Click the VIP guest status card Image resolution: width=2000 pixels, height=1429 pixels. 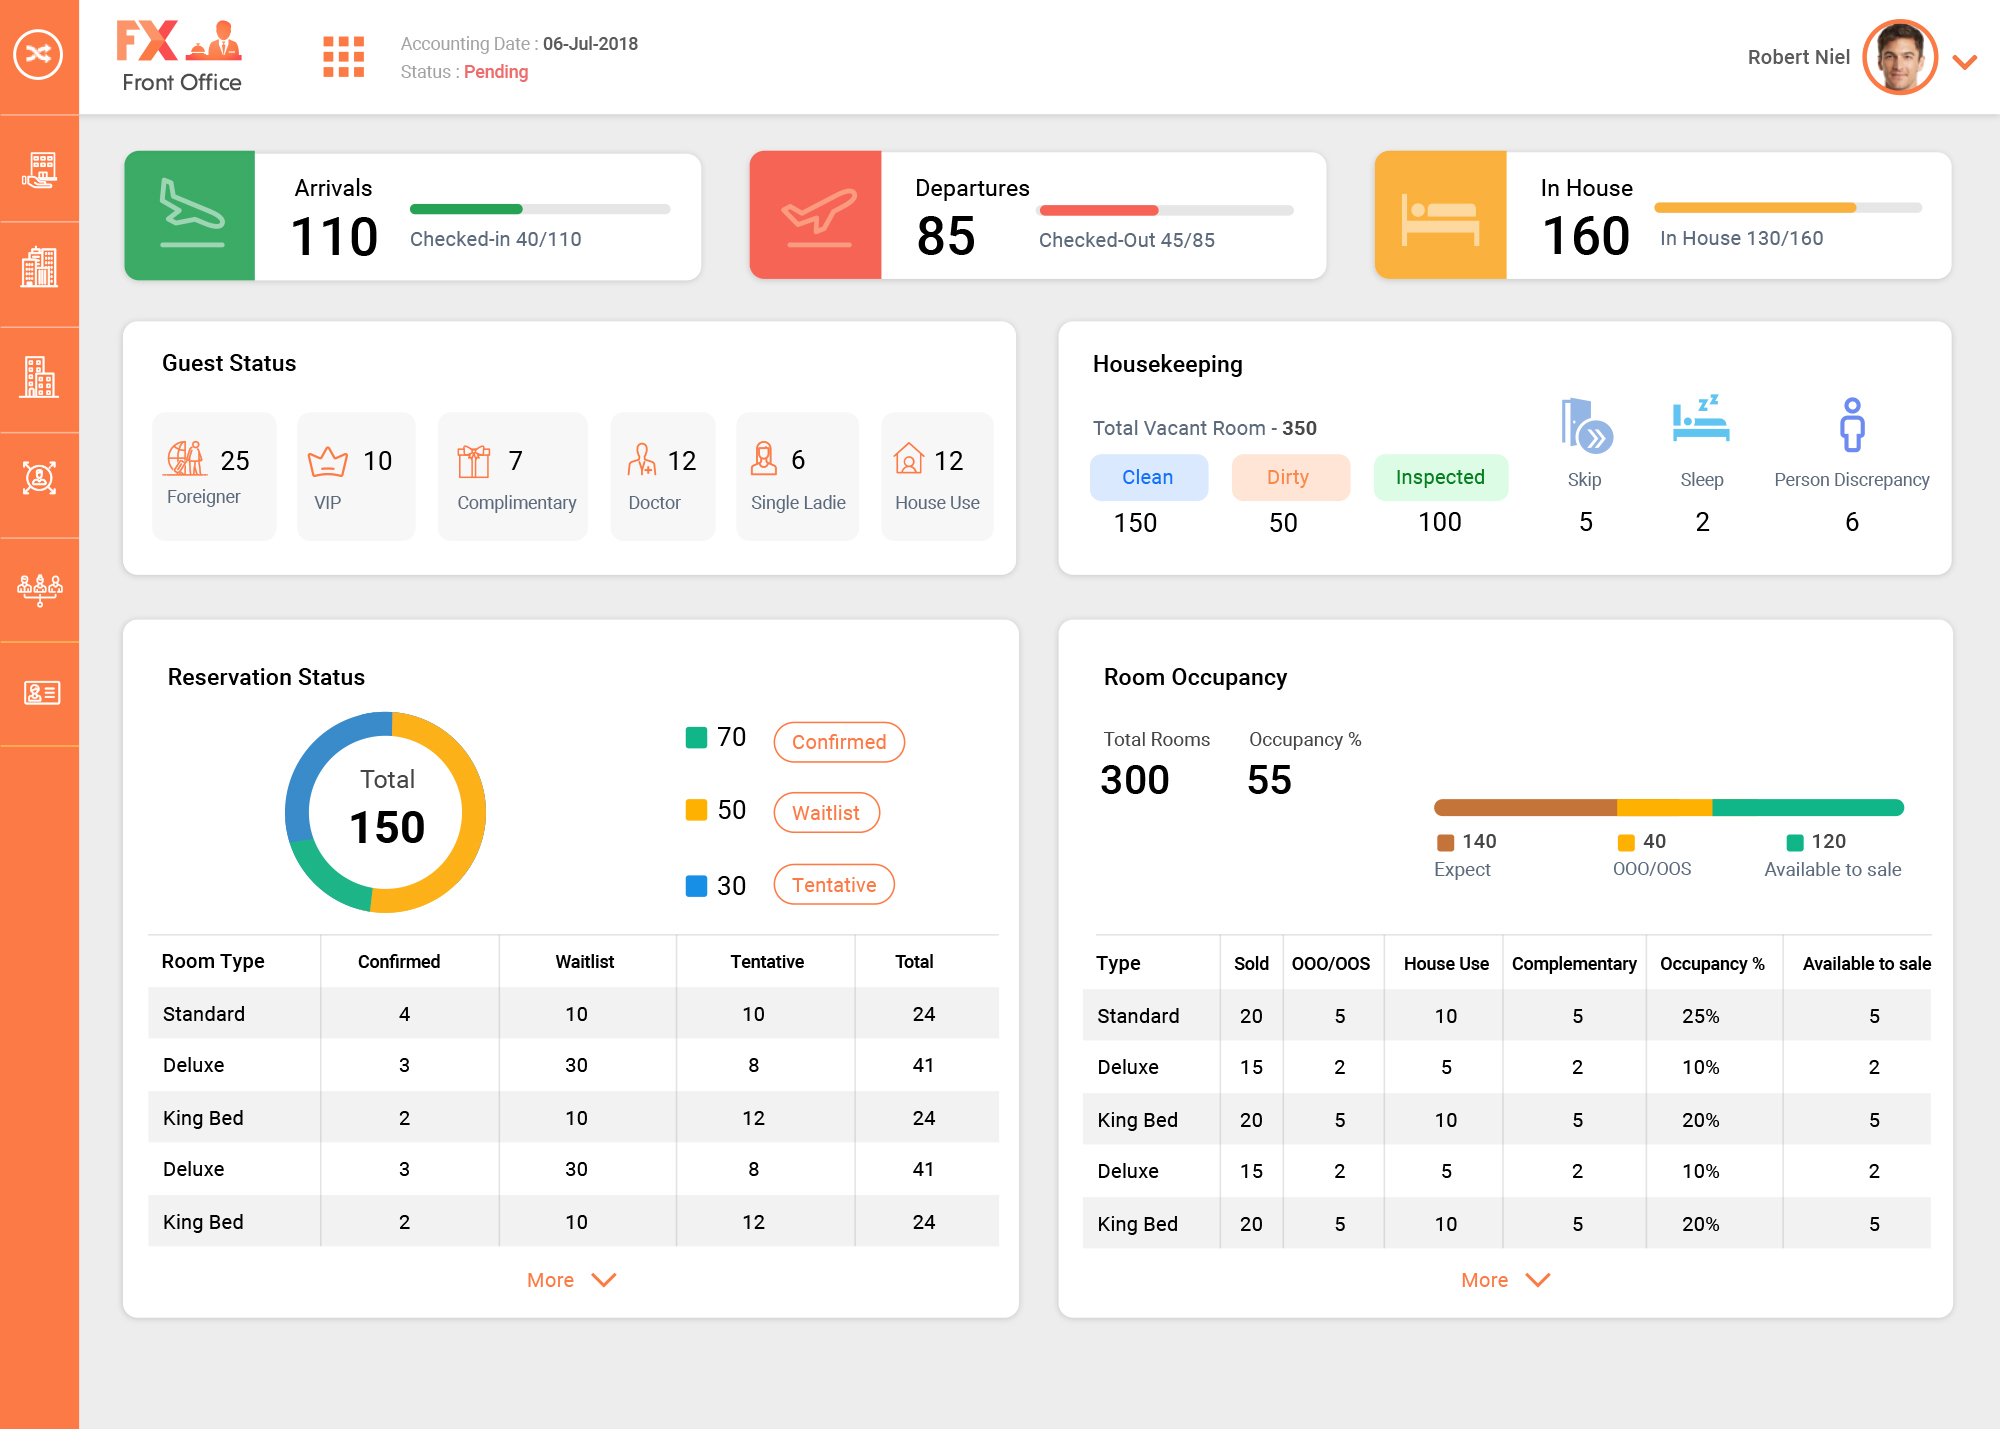(355, 476)
